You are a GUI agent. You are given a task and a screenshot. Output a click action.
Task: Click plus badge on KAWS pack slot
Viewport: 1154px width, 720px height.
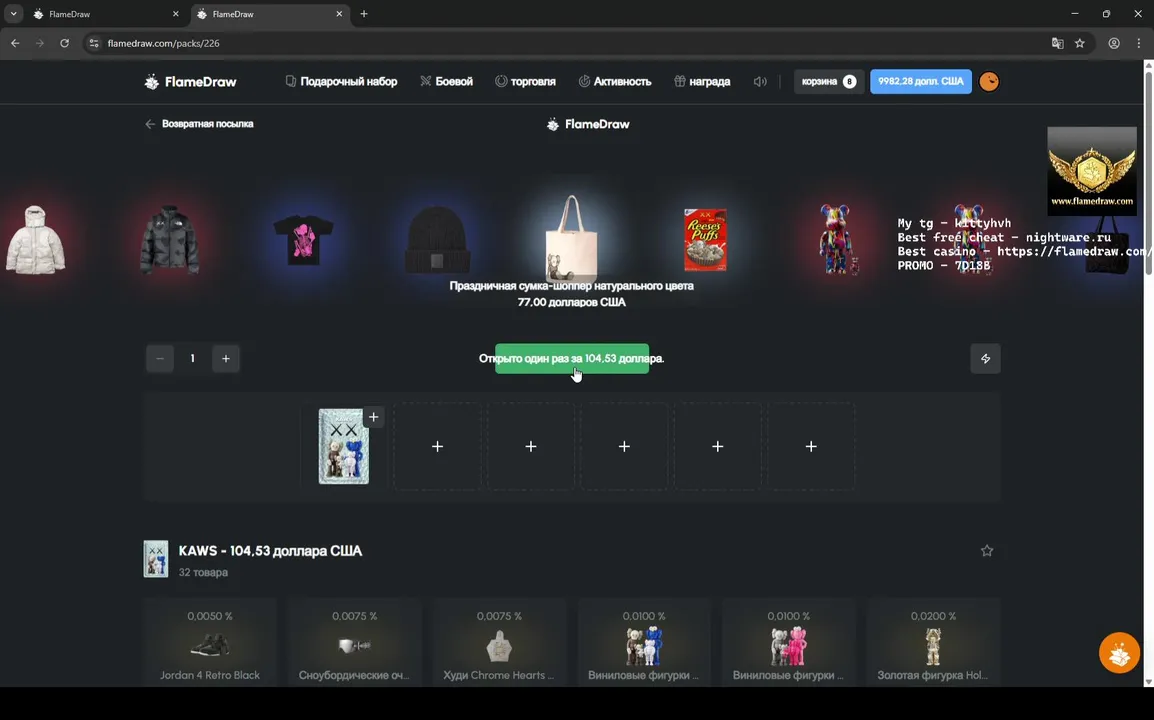pos(374,417)
